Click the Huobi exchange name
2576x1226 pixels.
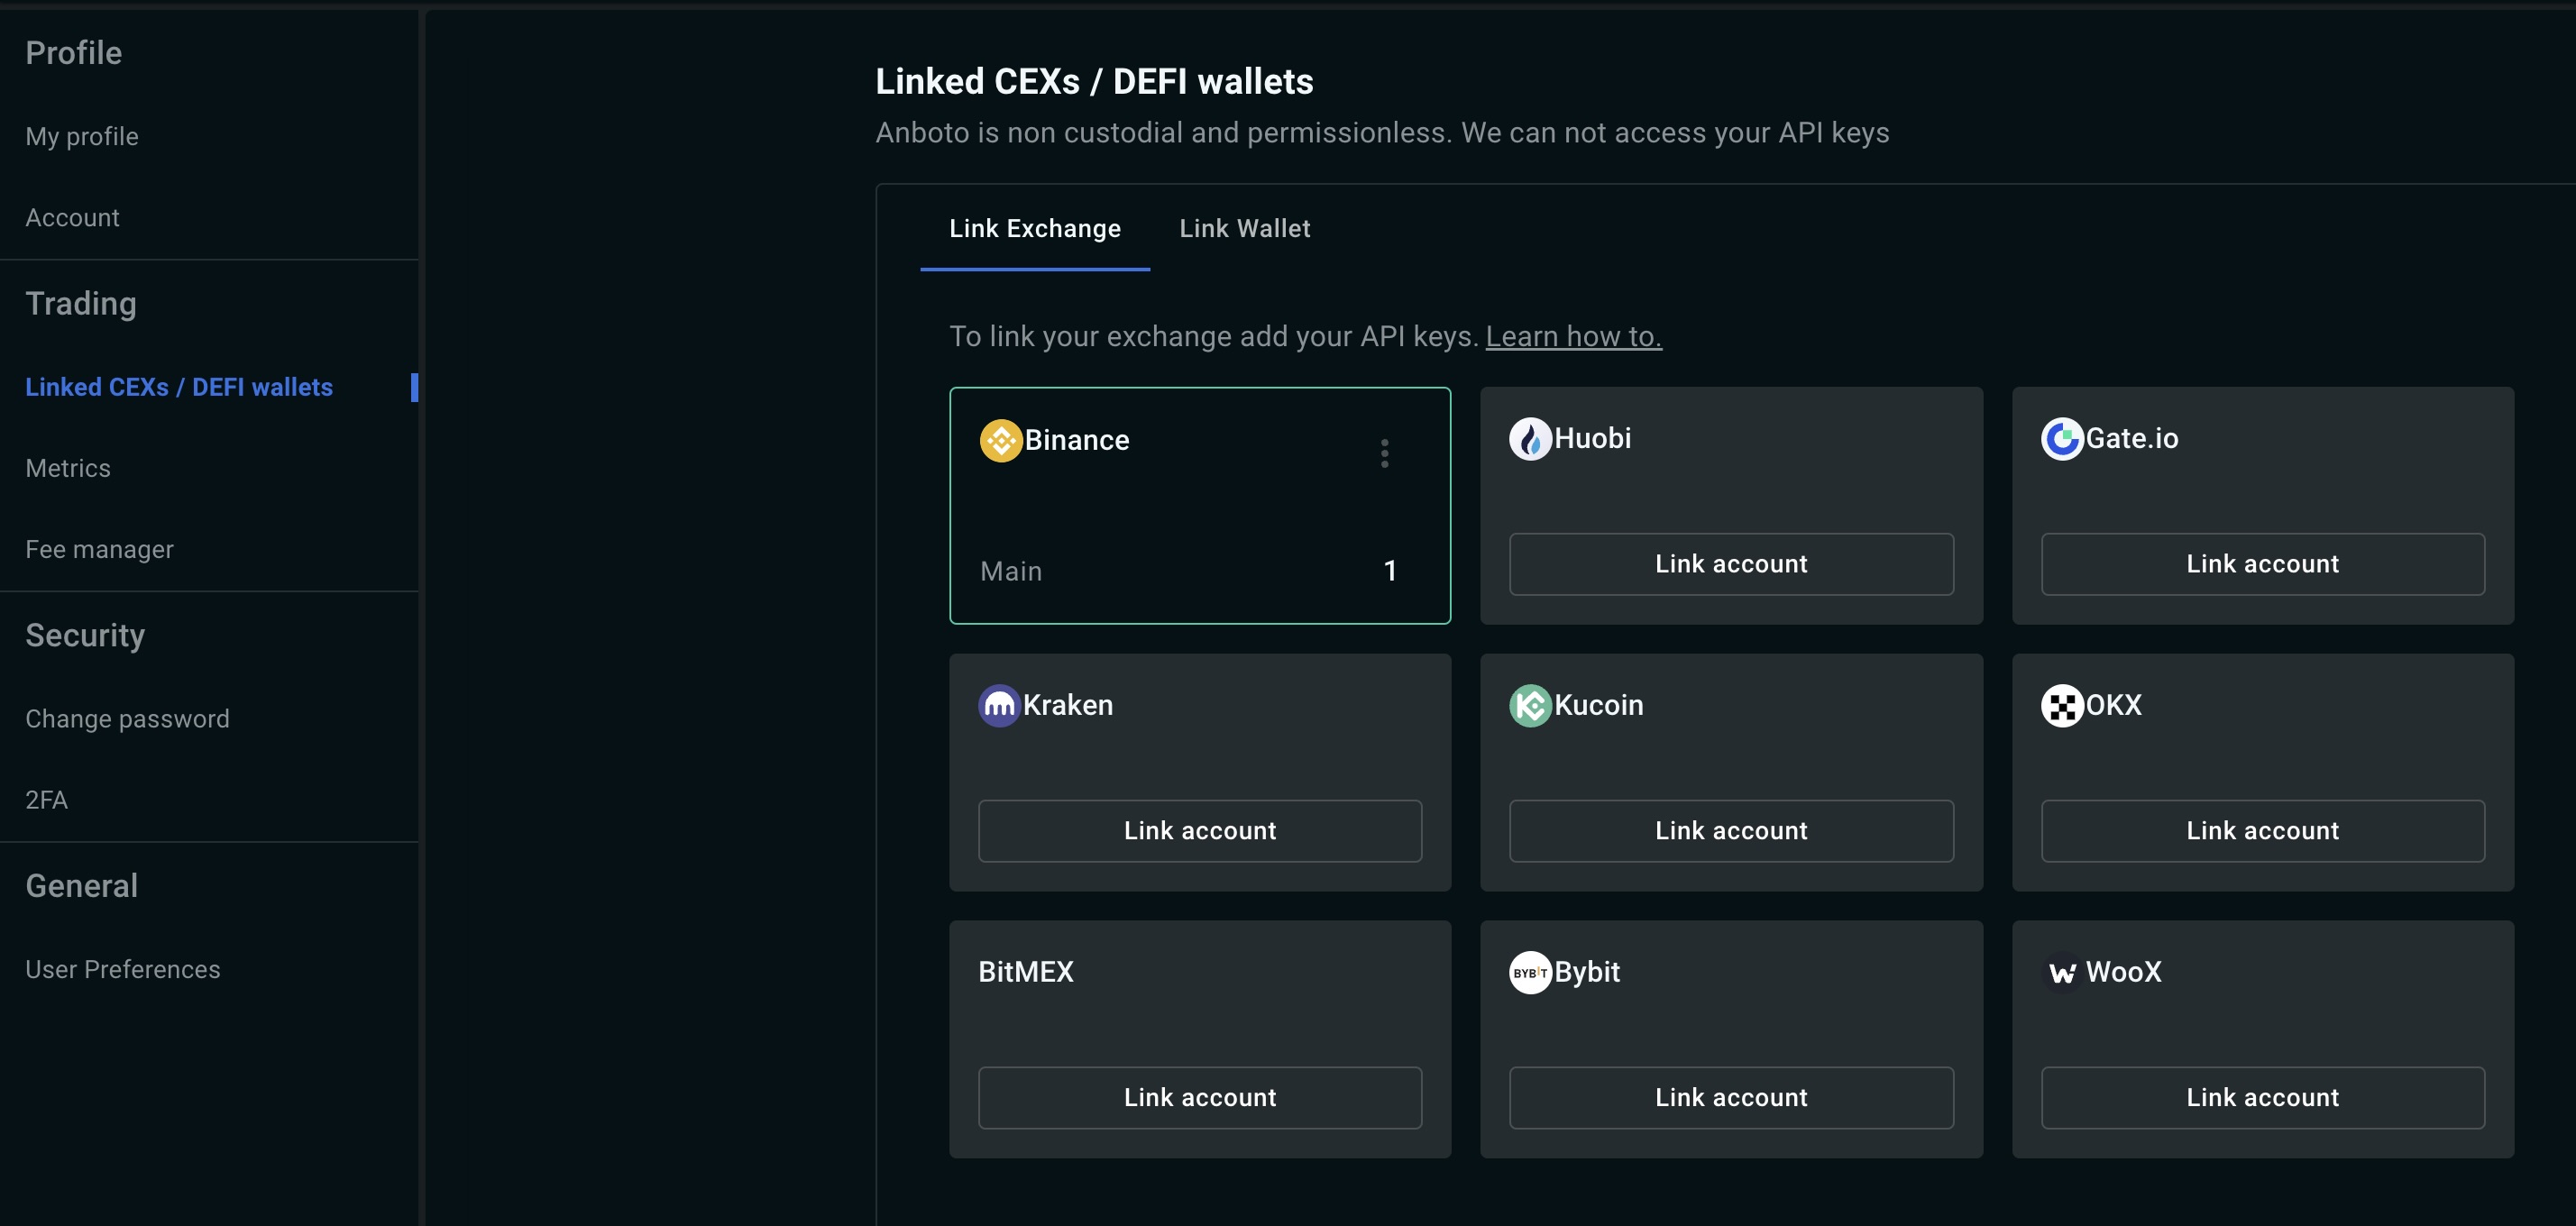pos(1593,438)
